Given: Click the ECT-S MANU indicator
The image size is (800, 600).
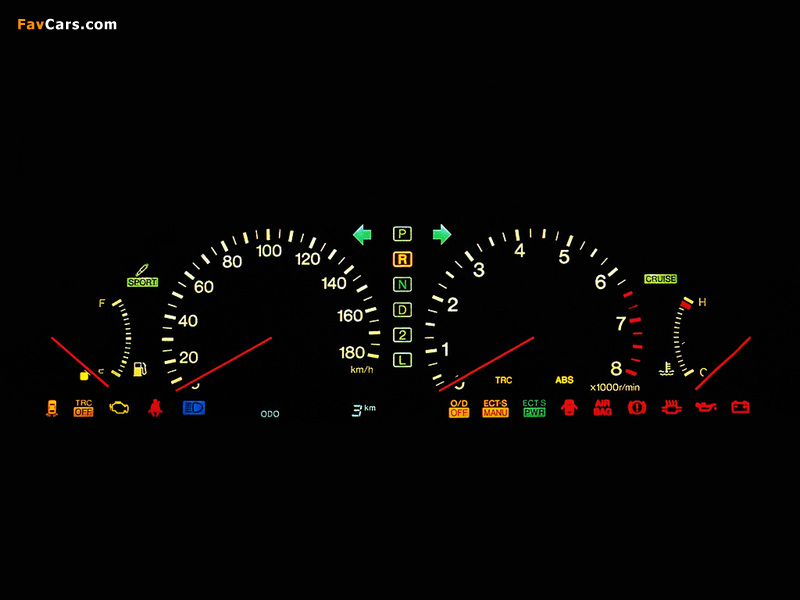Looking at the screenshot, I should point(495,408).
